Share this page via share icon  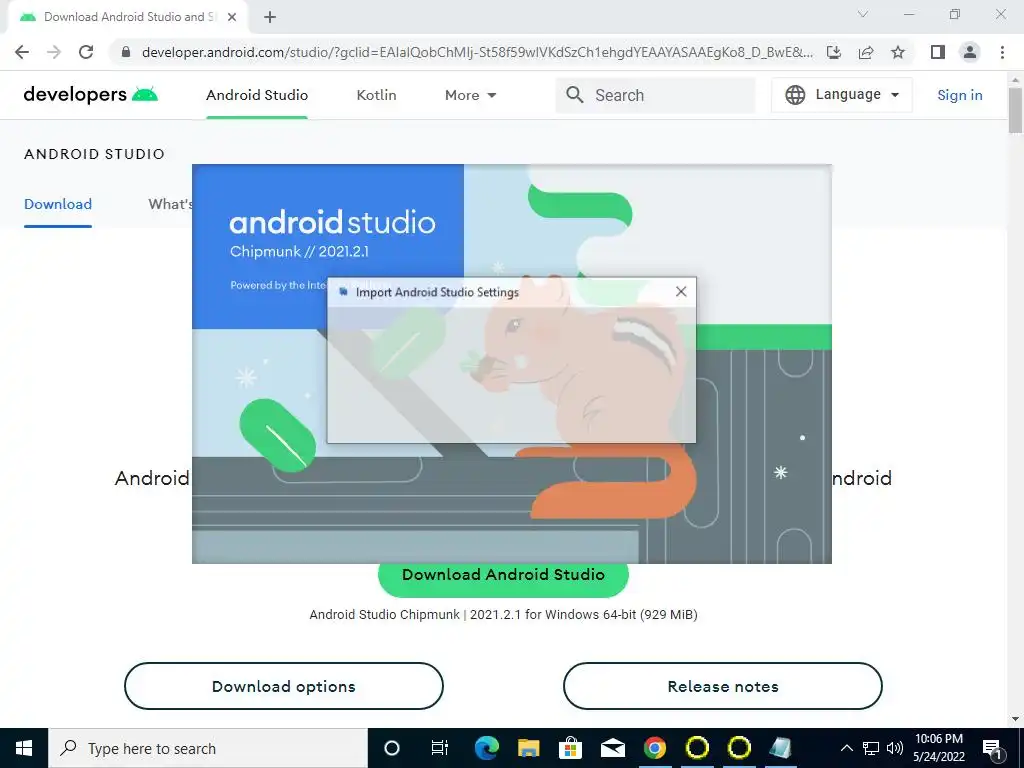pos(866,52)
